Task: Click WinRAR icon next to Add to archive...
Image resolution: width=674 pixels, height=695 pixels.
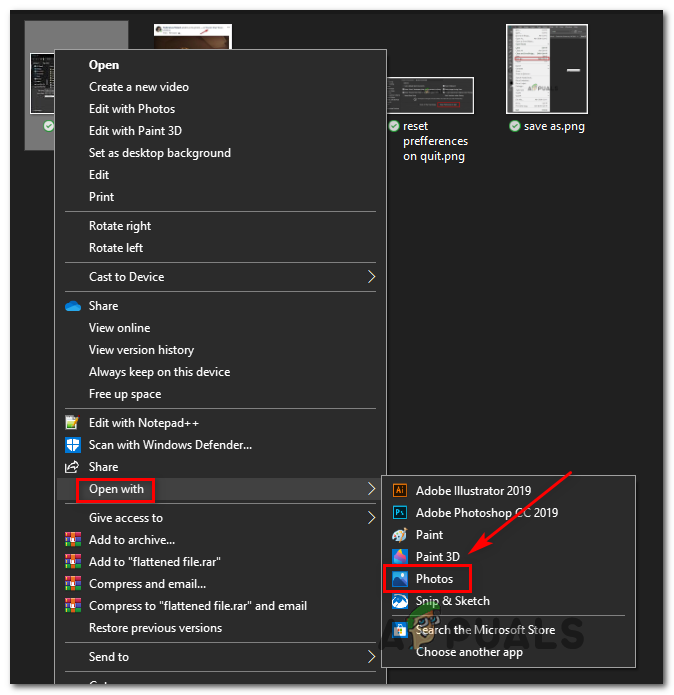Action: tap(73, 539)
